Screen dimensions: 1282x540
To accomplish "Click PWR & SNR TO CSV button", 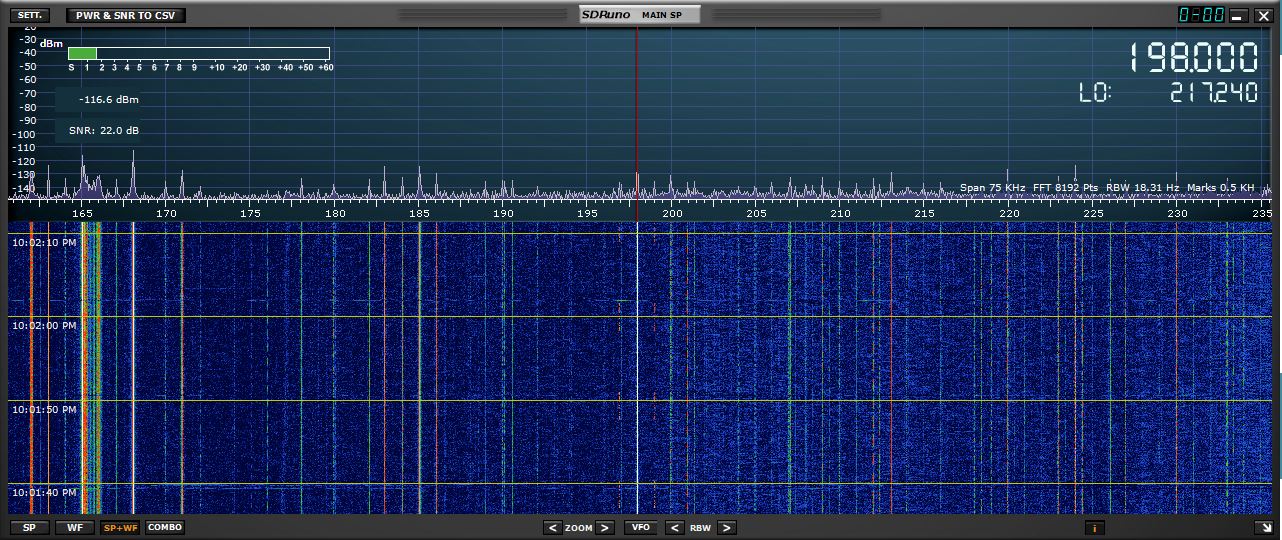I will (x=125, y=15).
